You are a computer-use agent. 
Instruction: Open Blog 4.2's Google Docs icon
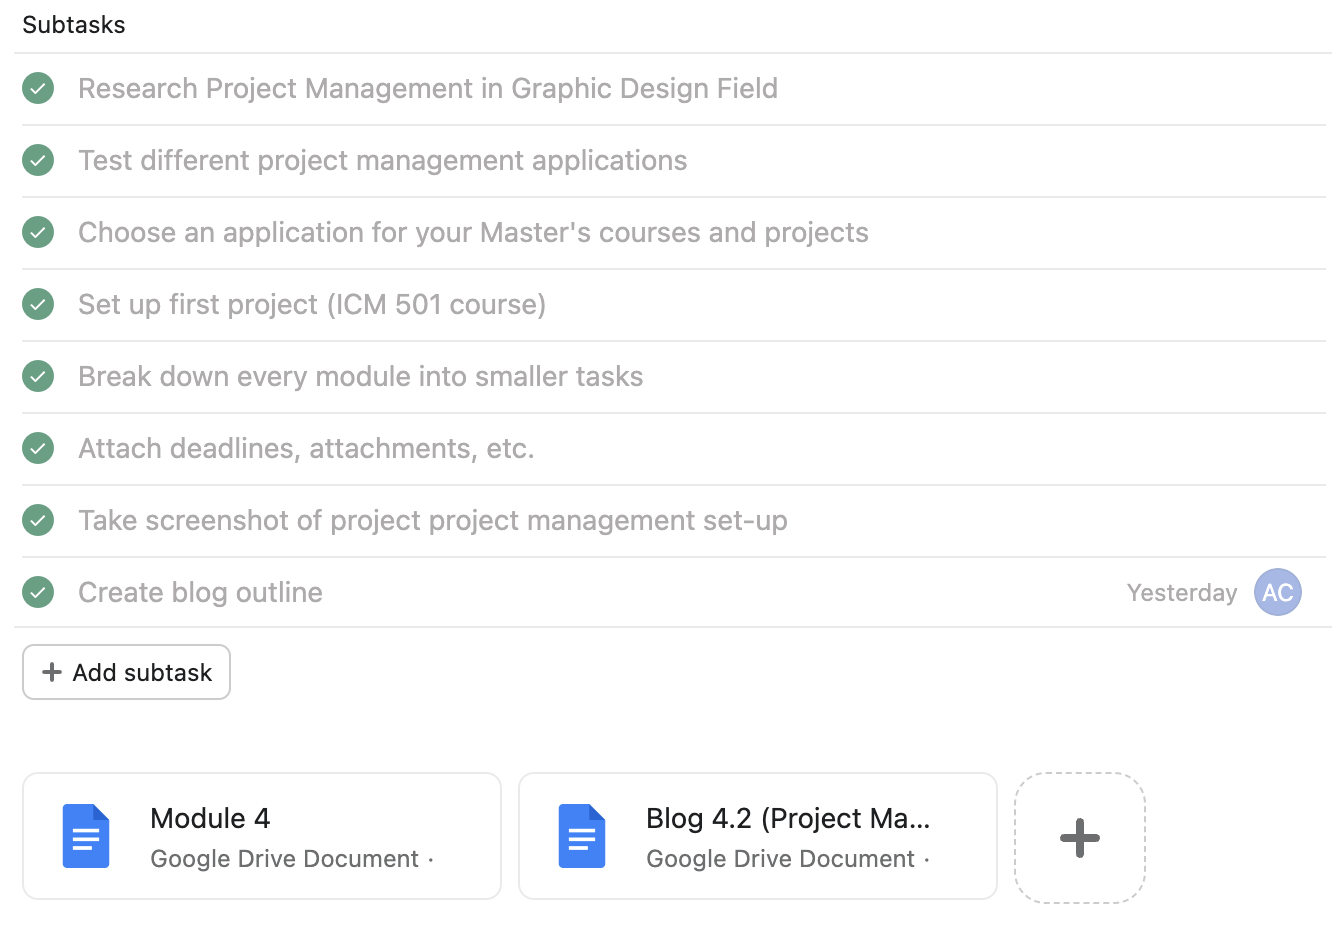point(582,836)
